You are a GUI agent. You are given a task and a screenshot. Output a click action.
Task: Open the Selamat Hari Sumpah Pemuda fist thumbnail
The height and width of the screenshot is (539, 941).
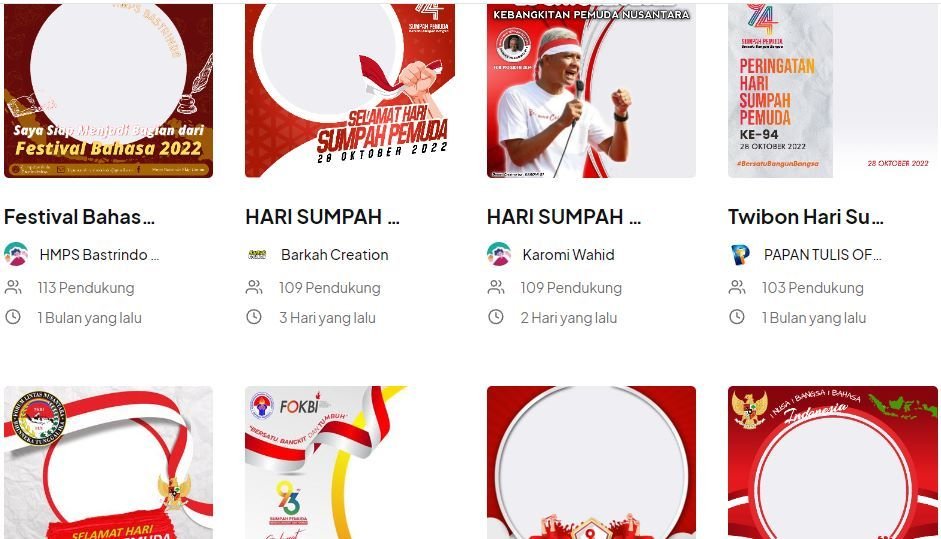[350, 91]
